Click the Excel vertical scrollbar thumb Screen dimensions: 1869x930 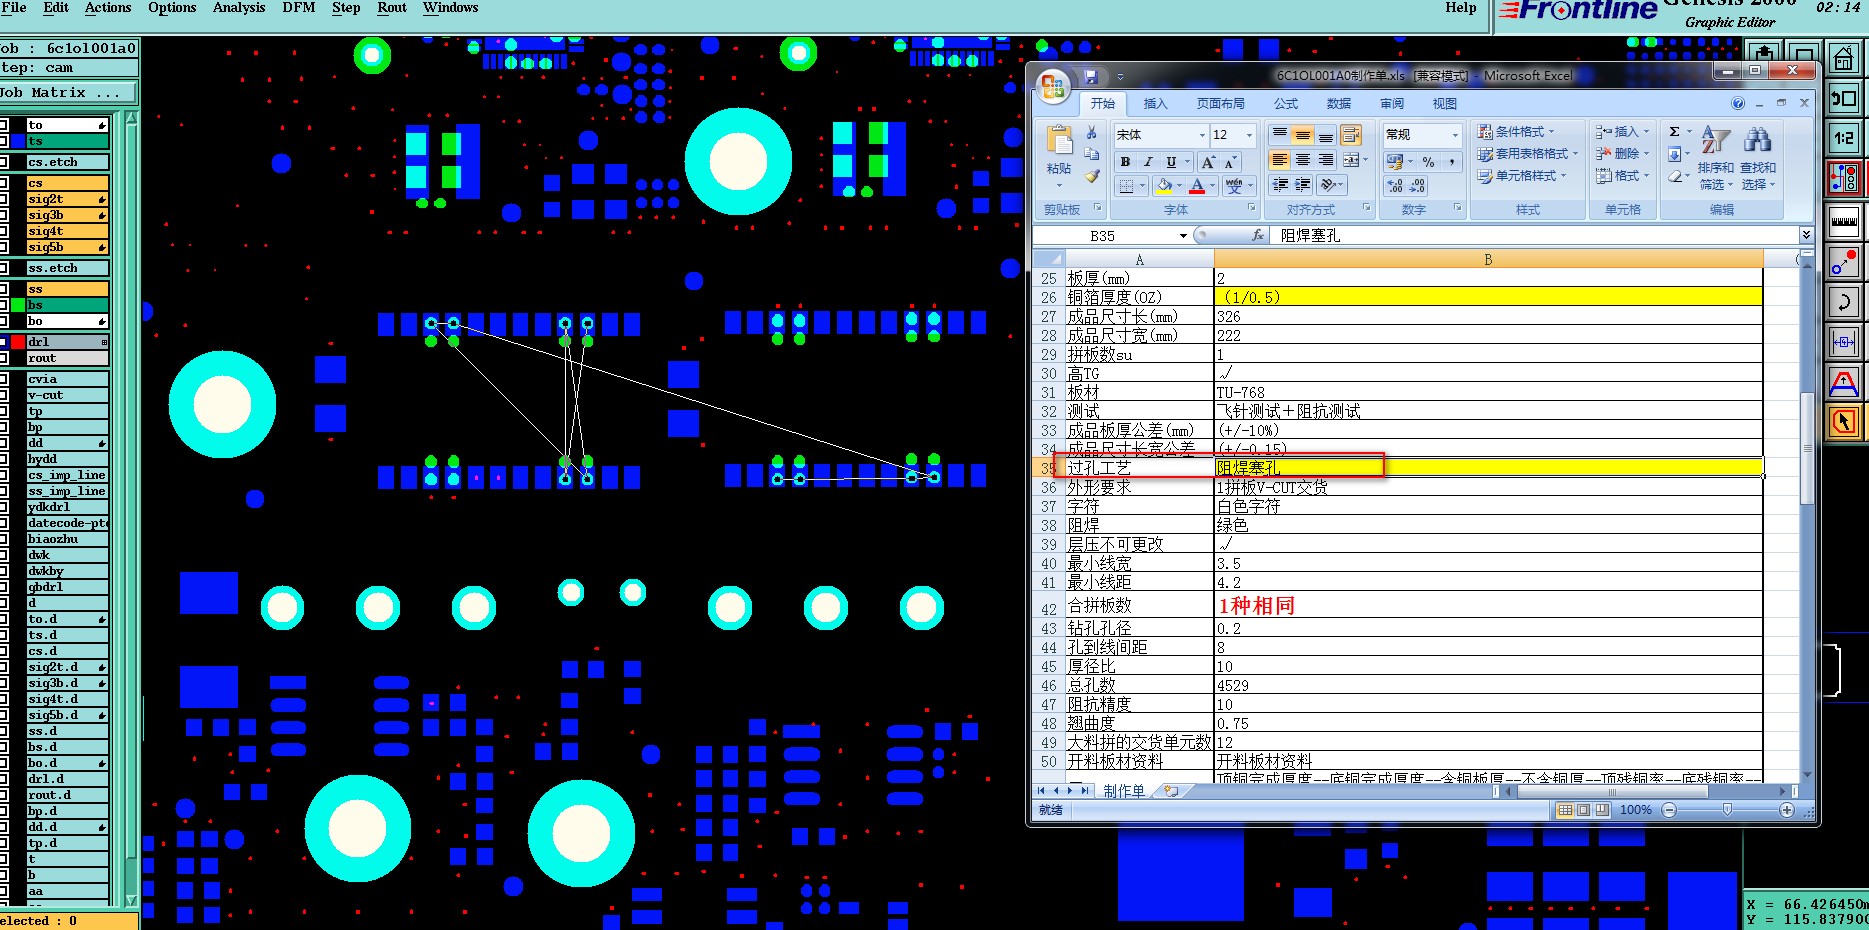1806,448
